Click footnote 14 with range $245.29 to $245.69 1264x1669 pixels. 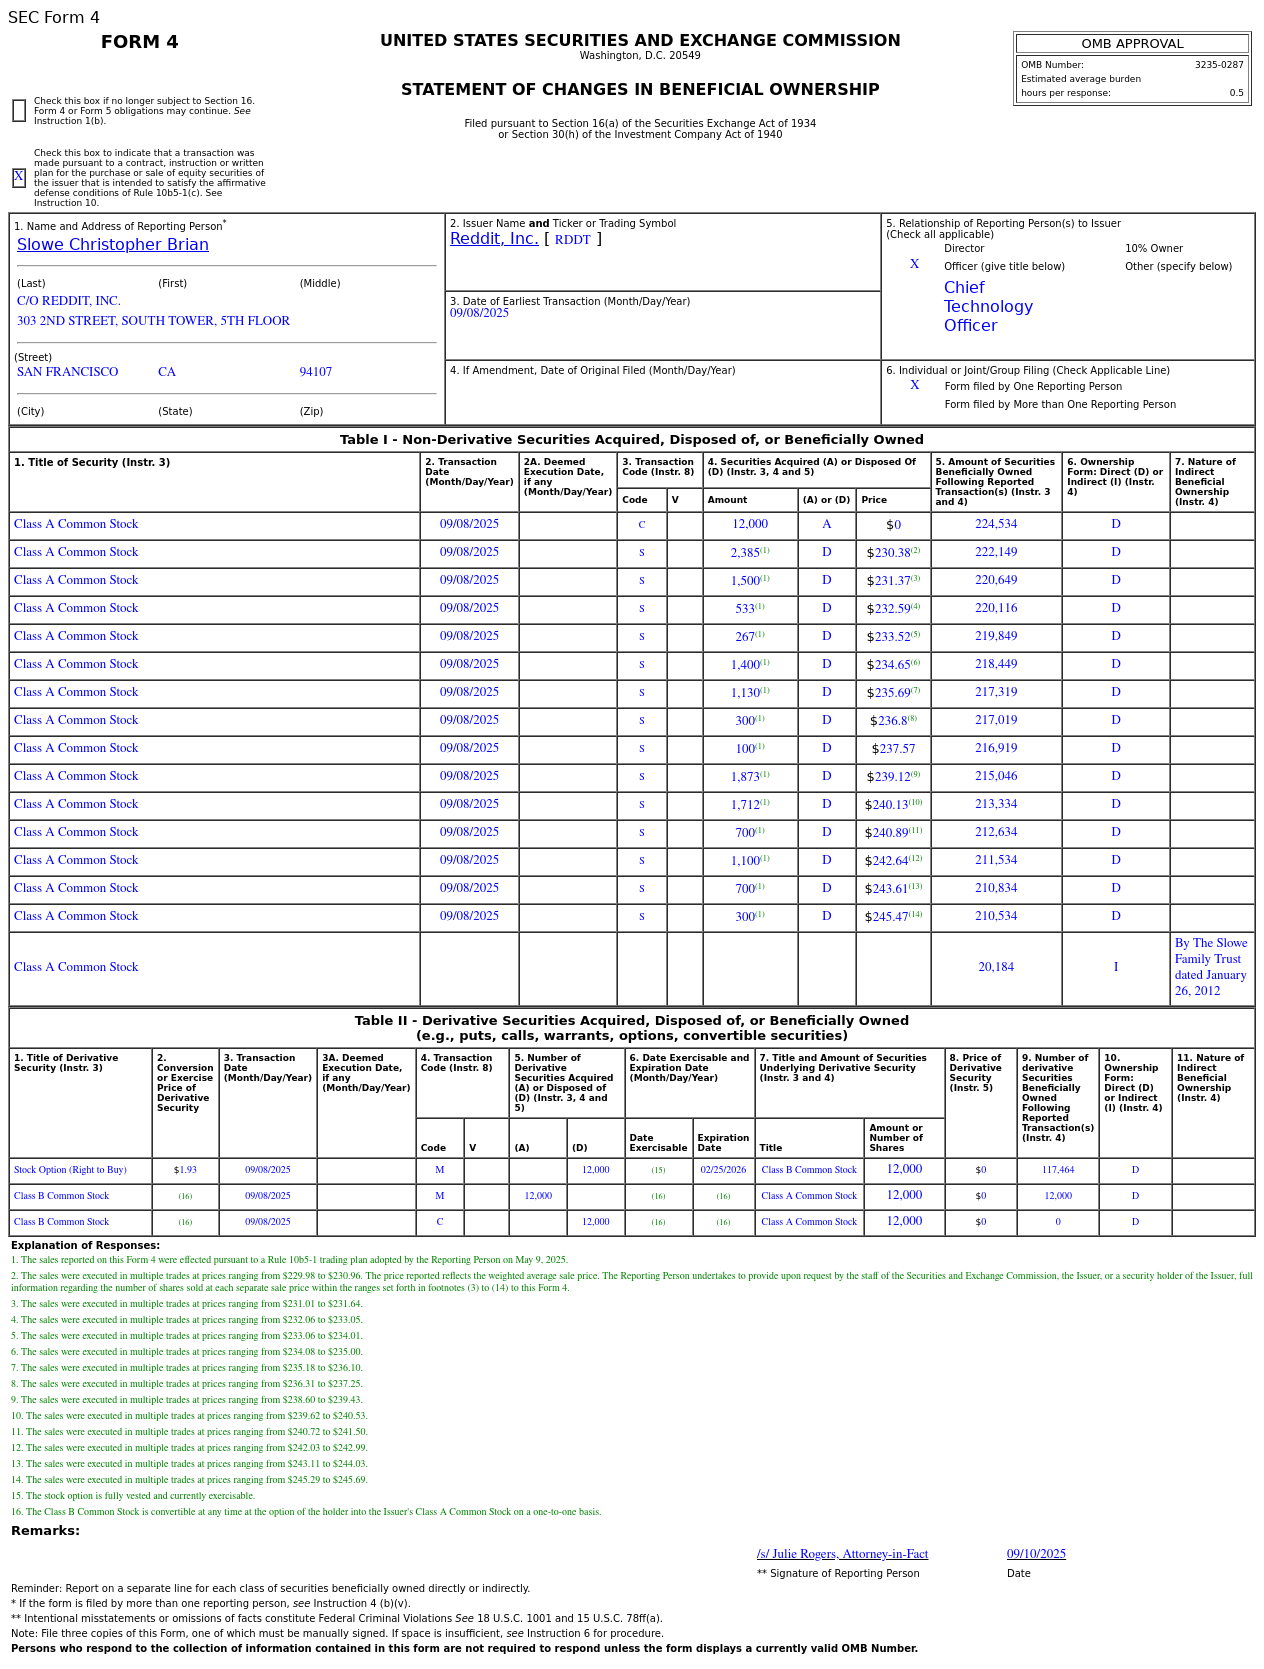(x=189, y=1480)
